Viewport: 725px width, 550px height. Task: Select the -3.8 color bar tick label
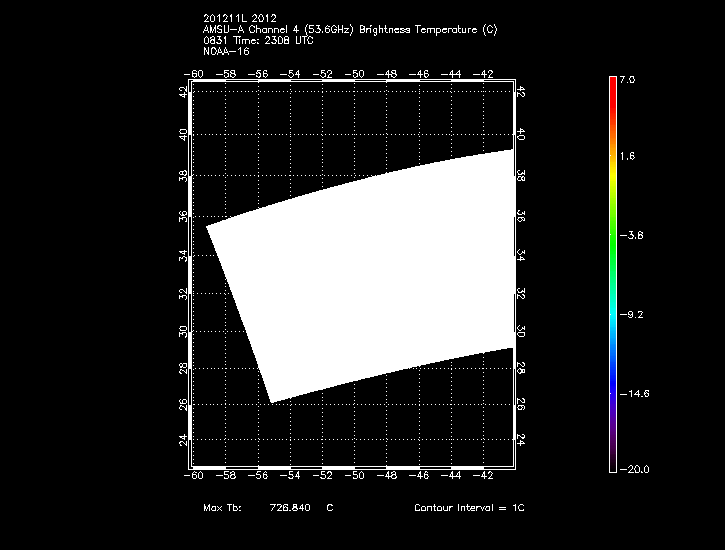point(629,236)
